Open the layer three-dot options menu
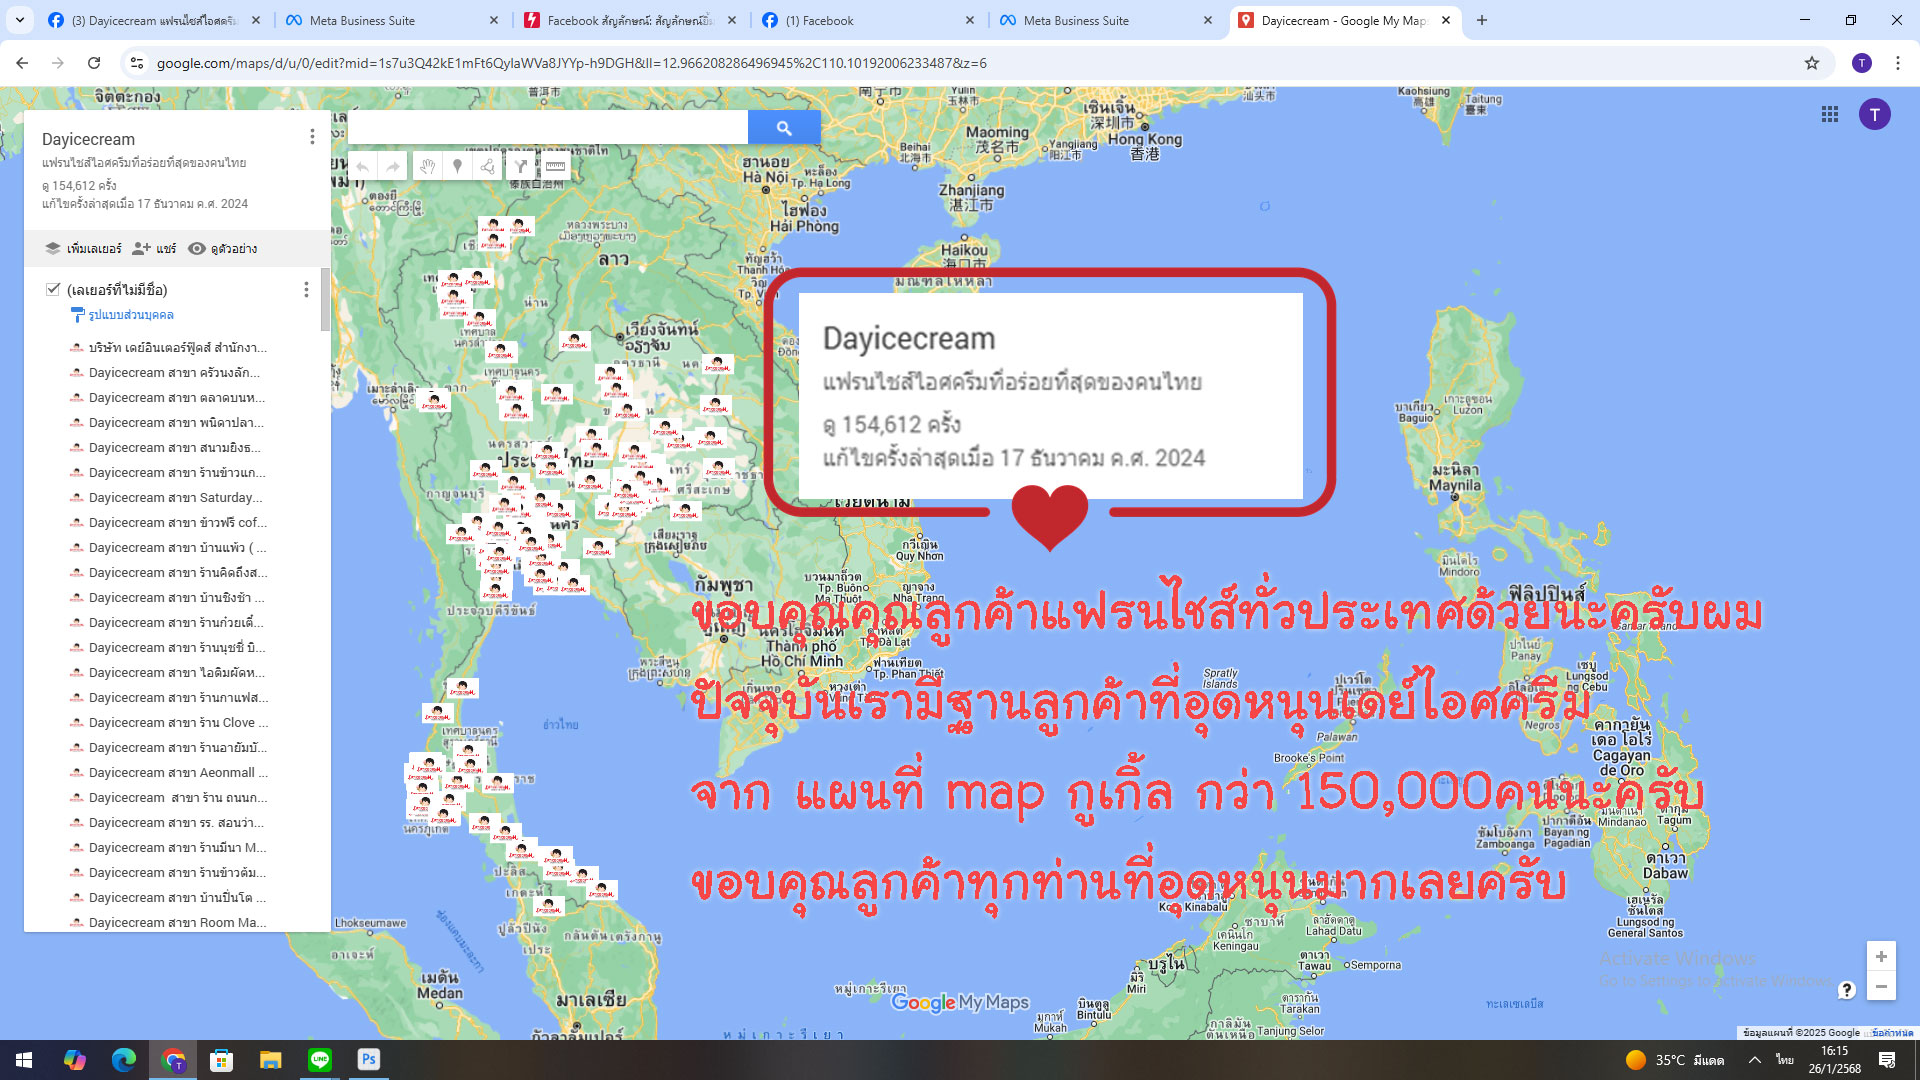1920x1080 pixels. (306, 290)
